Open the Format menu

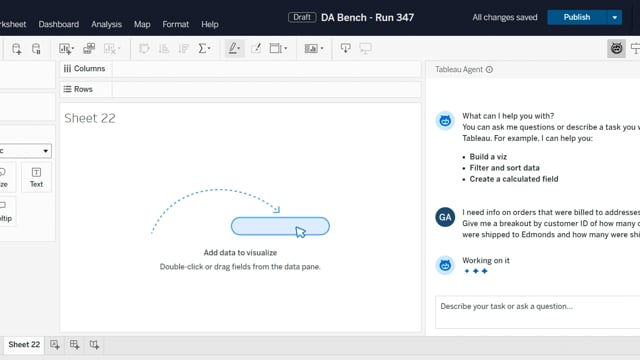[176, 24]
